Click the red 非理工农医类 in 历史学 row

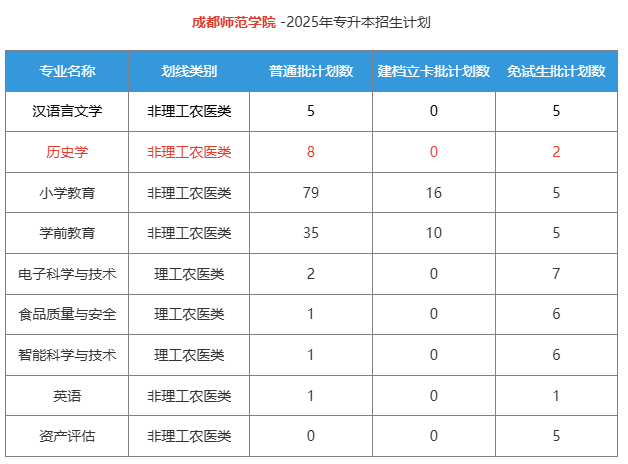click(x=189, y=152)
